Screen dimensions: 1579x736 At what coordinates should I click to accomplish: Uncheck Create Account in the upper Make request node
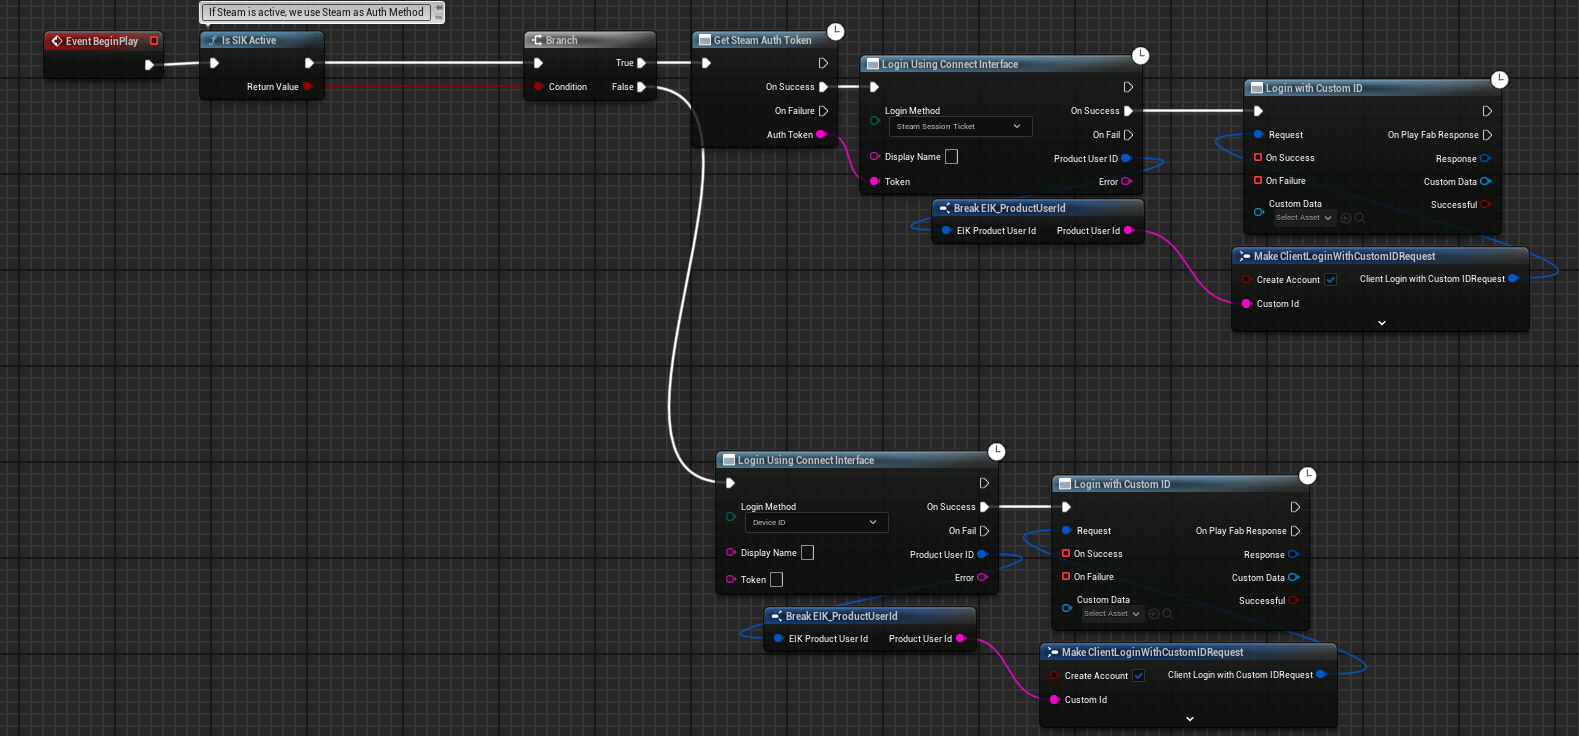tap(1331, 280)
